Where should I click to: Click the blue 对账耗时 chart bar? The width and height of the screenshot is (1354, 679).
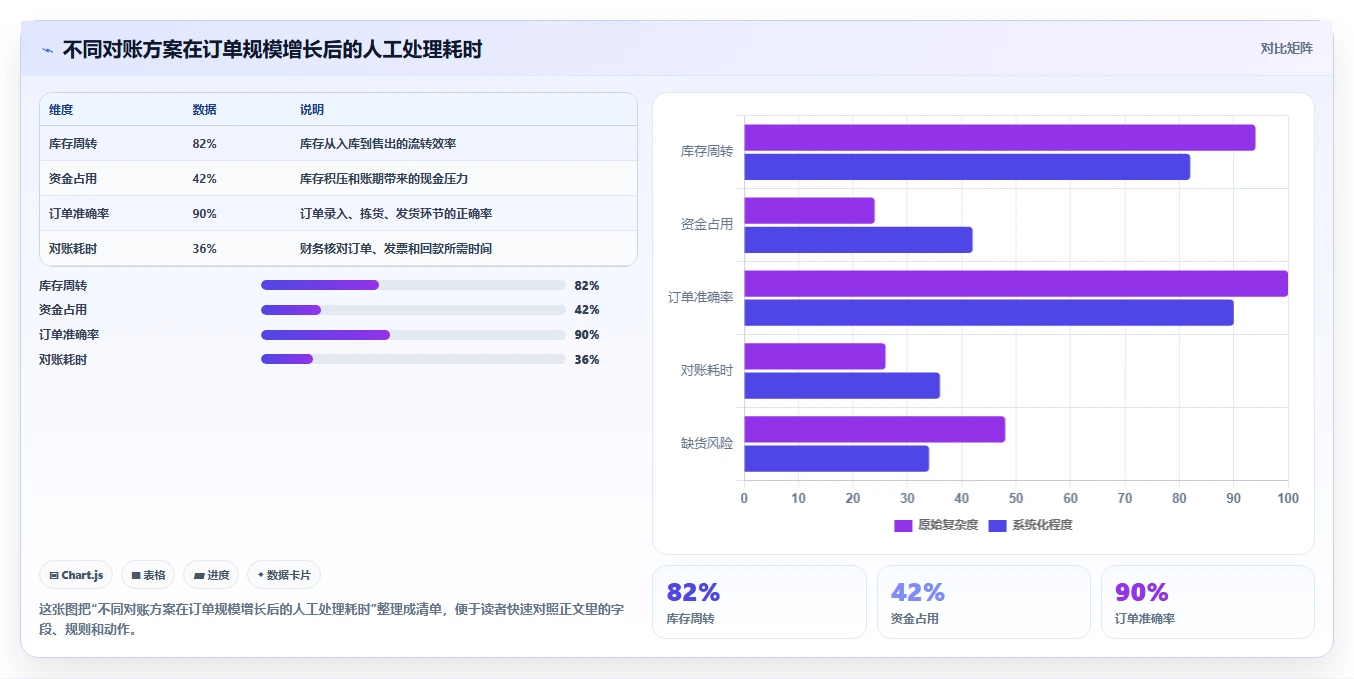pyautogui.click(x=842, y=386)
